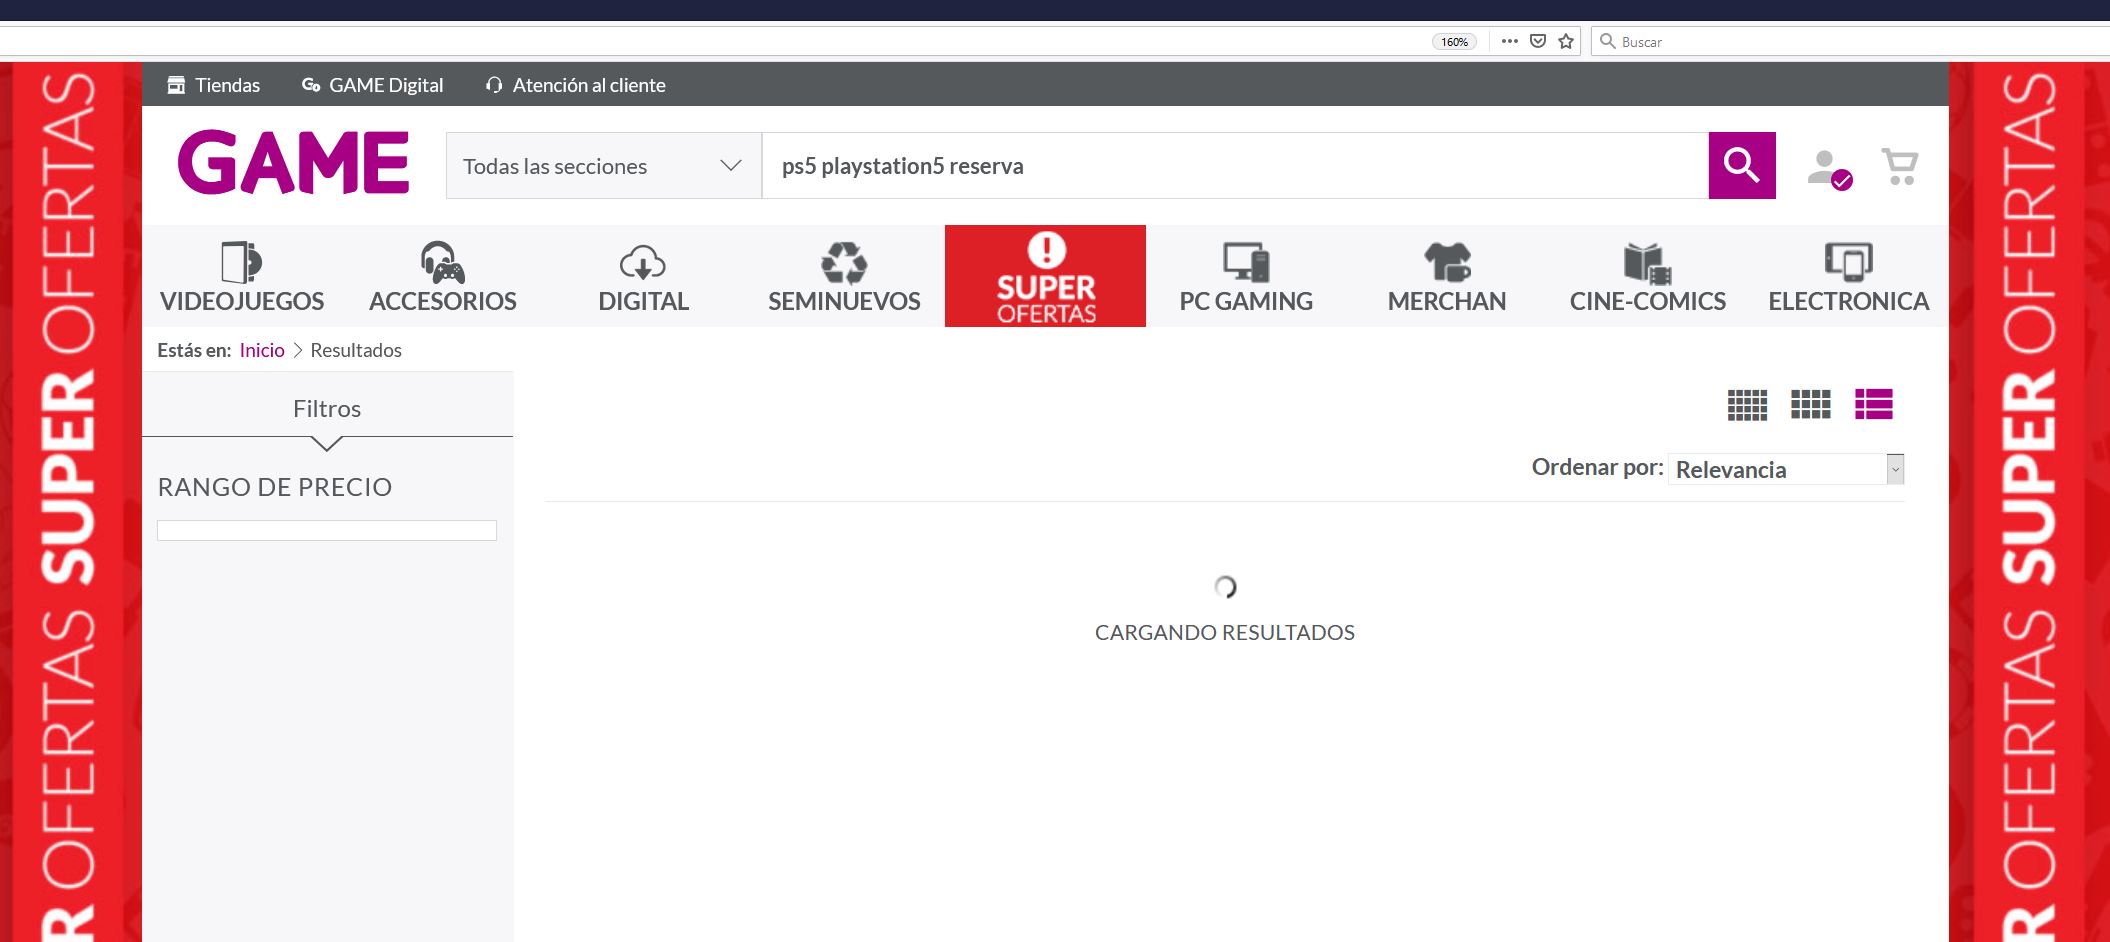This screenshot has height=942, width=2110.
Task: Open the MERCHAN category
Action: (1447, 277)
